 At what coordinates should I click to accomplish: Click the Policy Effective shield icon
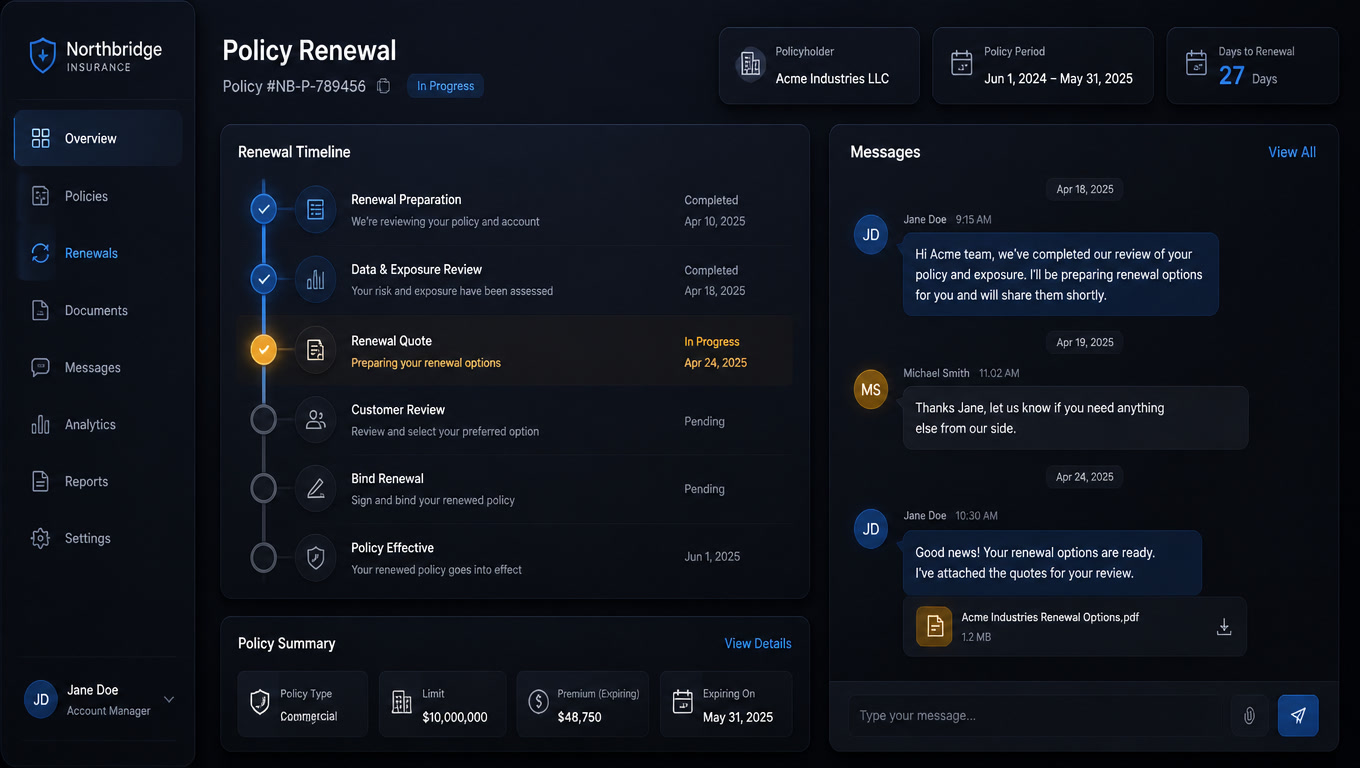coord(316,558)
